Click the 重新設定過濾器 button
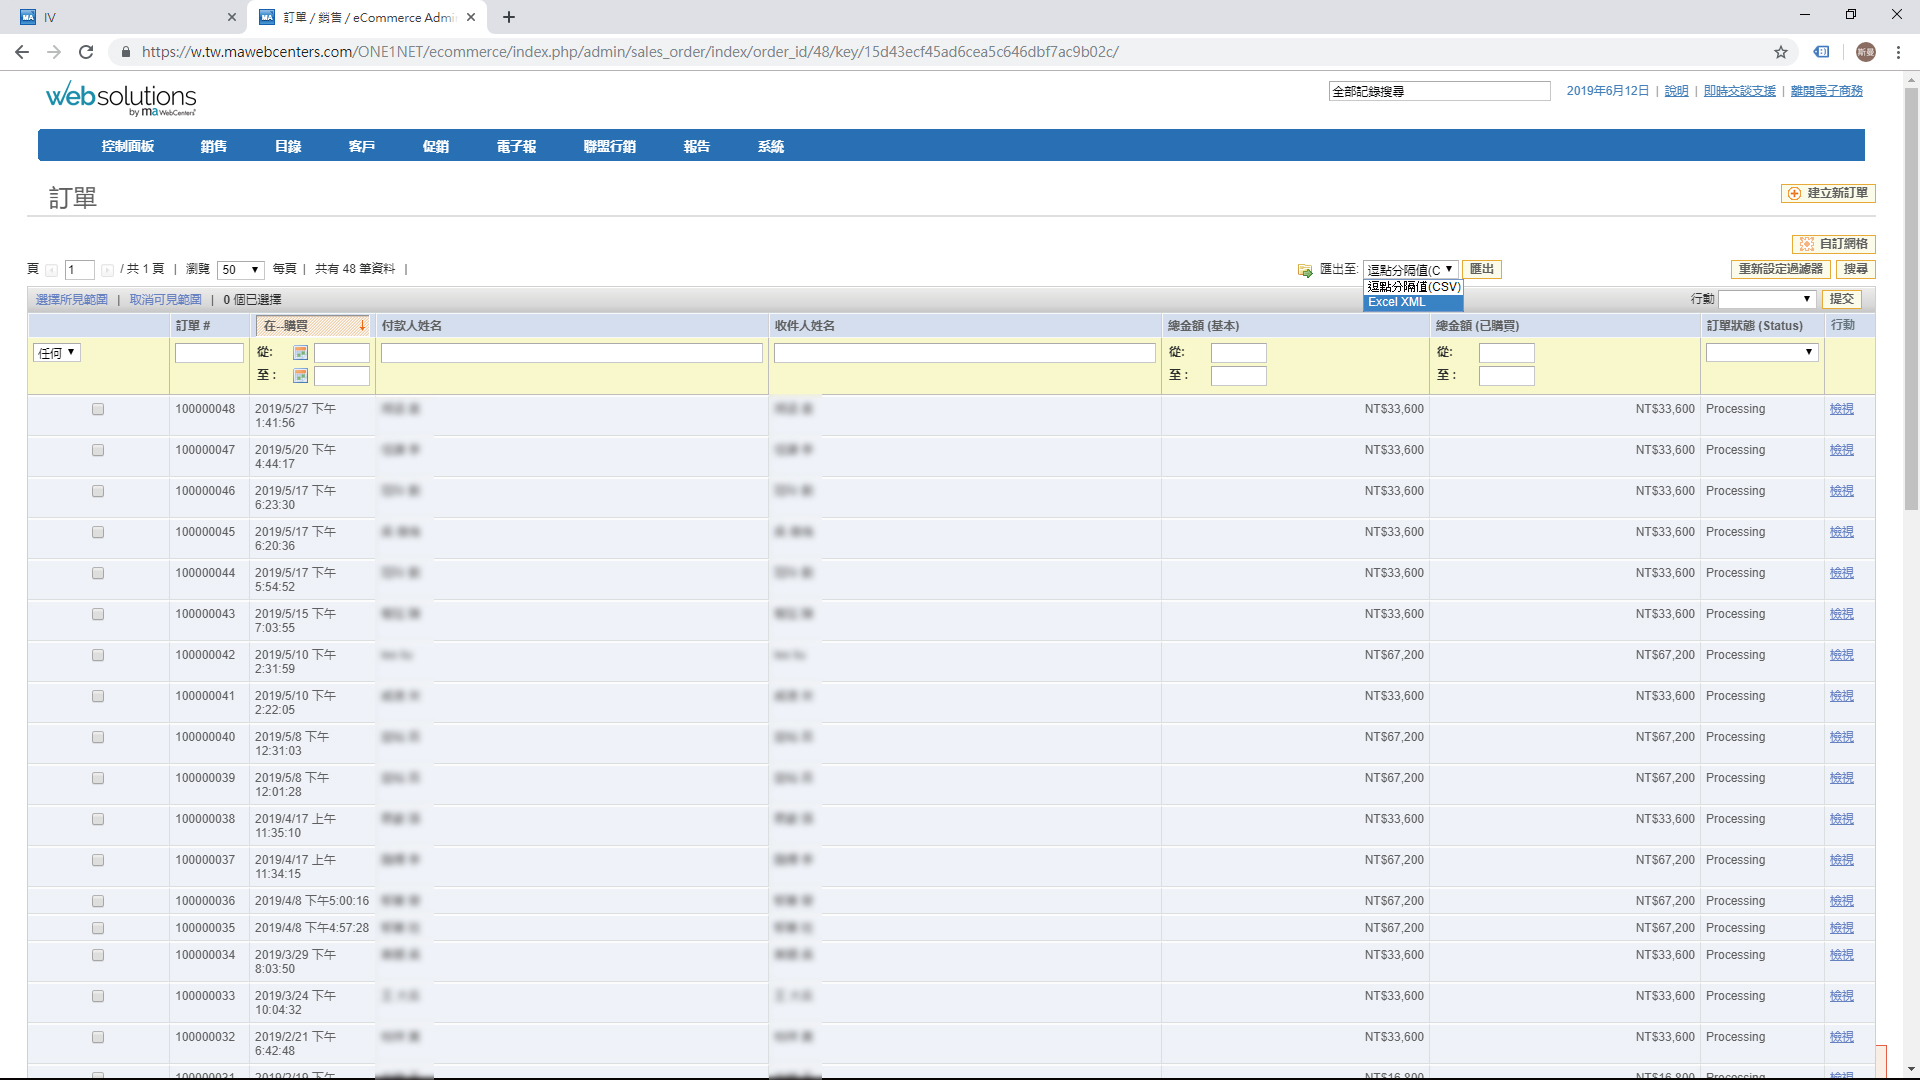Screen dimensions: 1920x1080 pos(1781,269)
